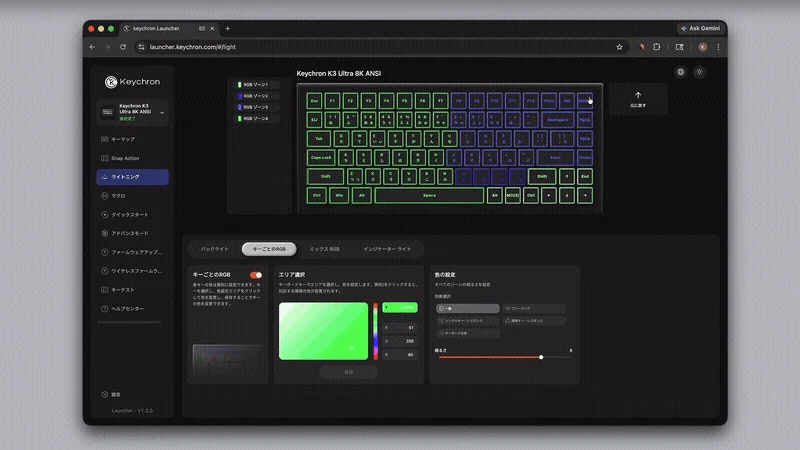Click the Keychron logo
Image resolution: width=800 pixels, height=450 pixels.
click(132, 82)
